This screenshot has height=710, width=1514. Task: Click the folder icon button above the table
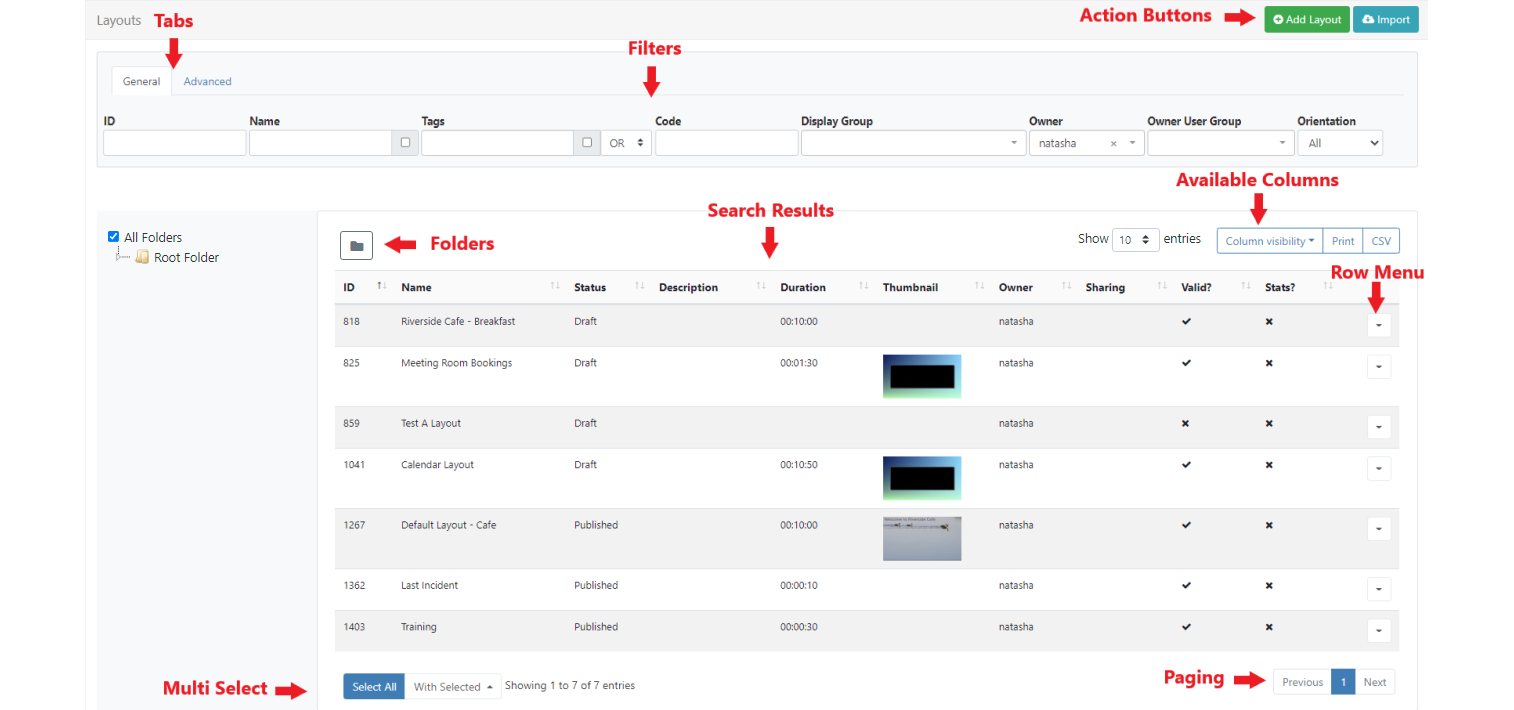click(x=356, y=245)
